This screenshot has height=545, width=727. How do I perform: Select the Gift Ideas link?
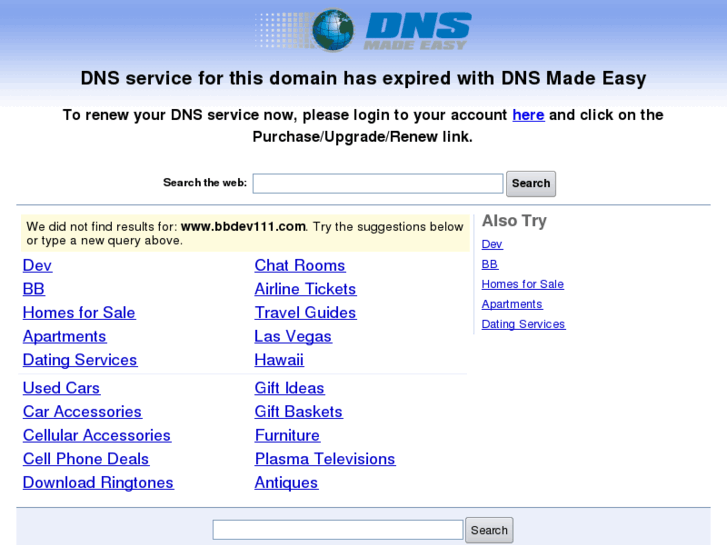[289, 388]
